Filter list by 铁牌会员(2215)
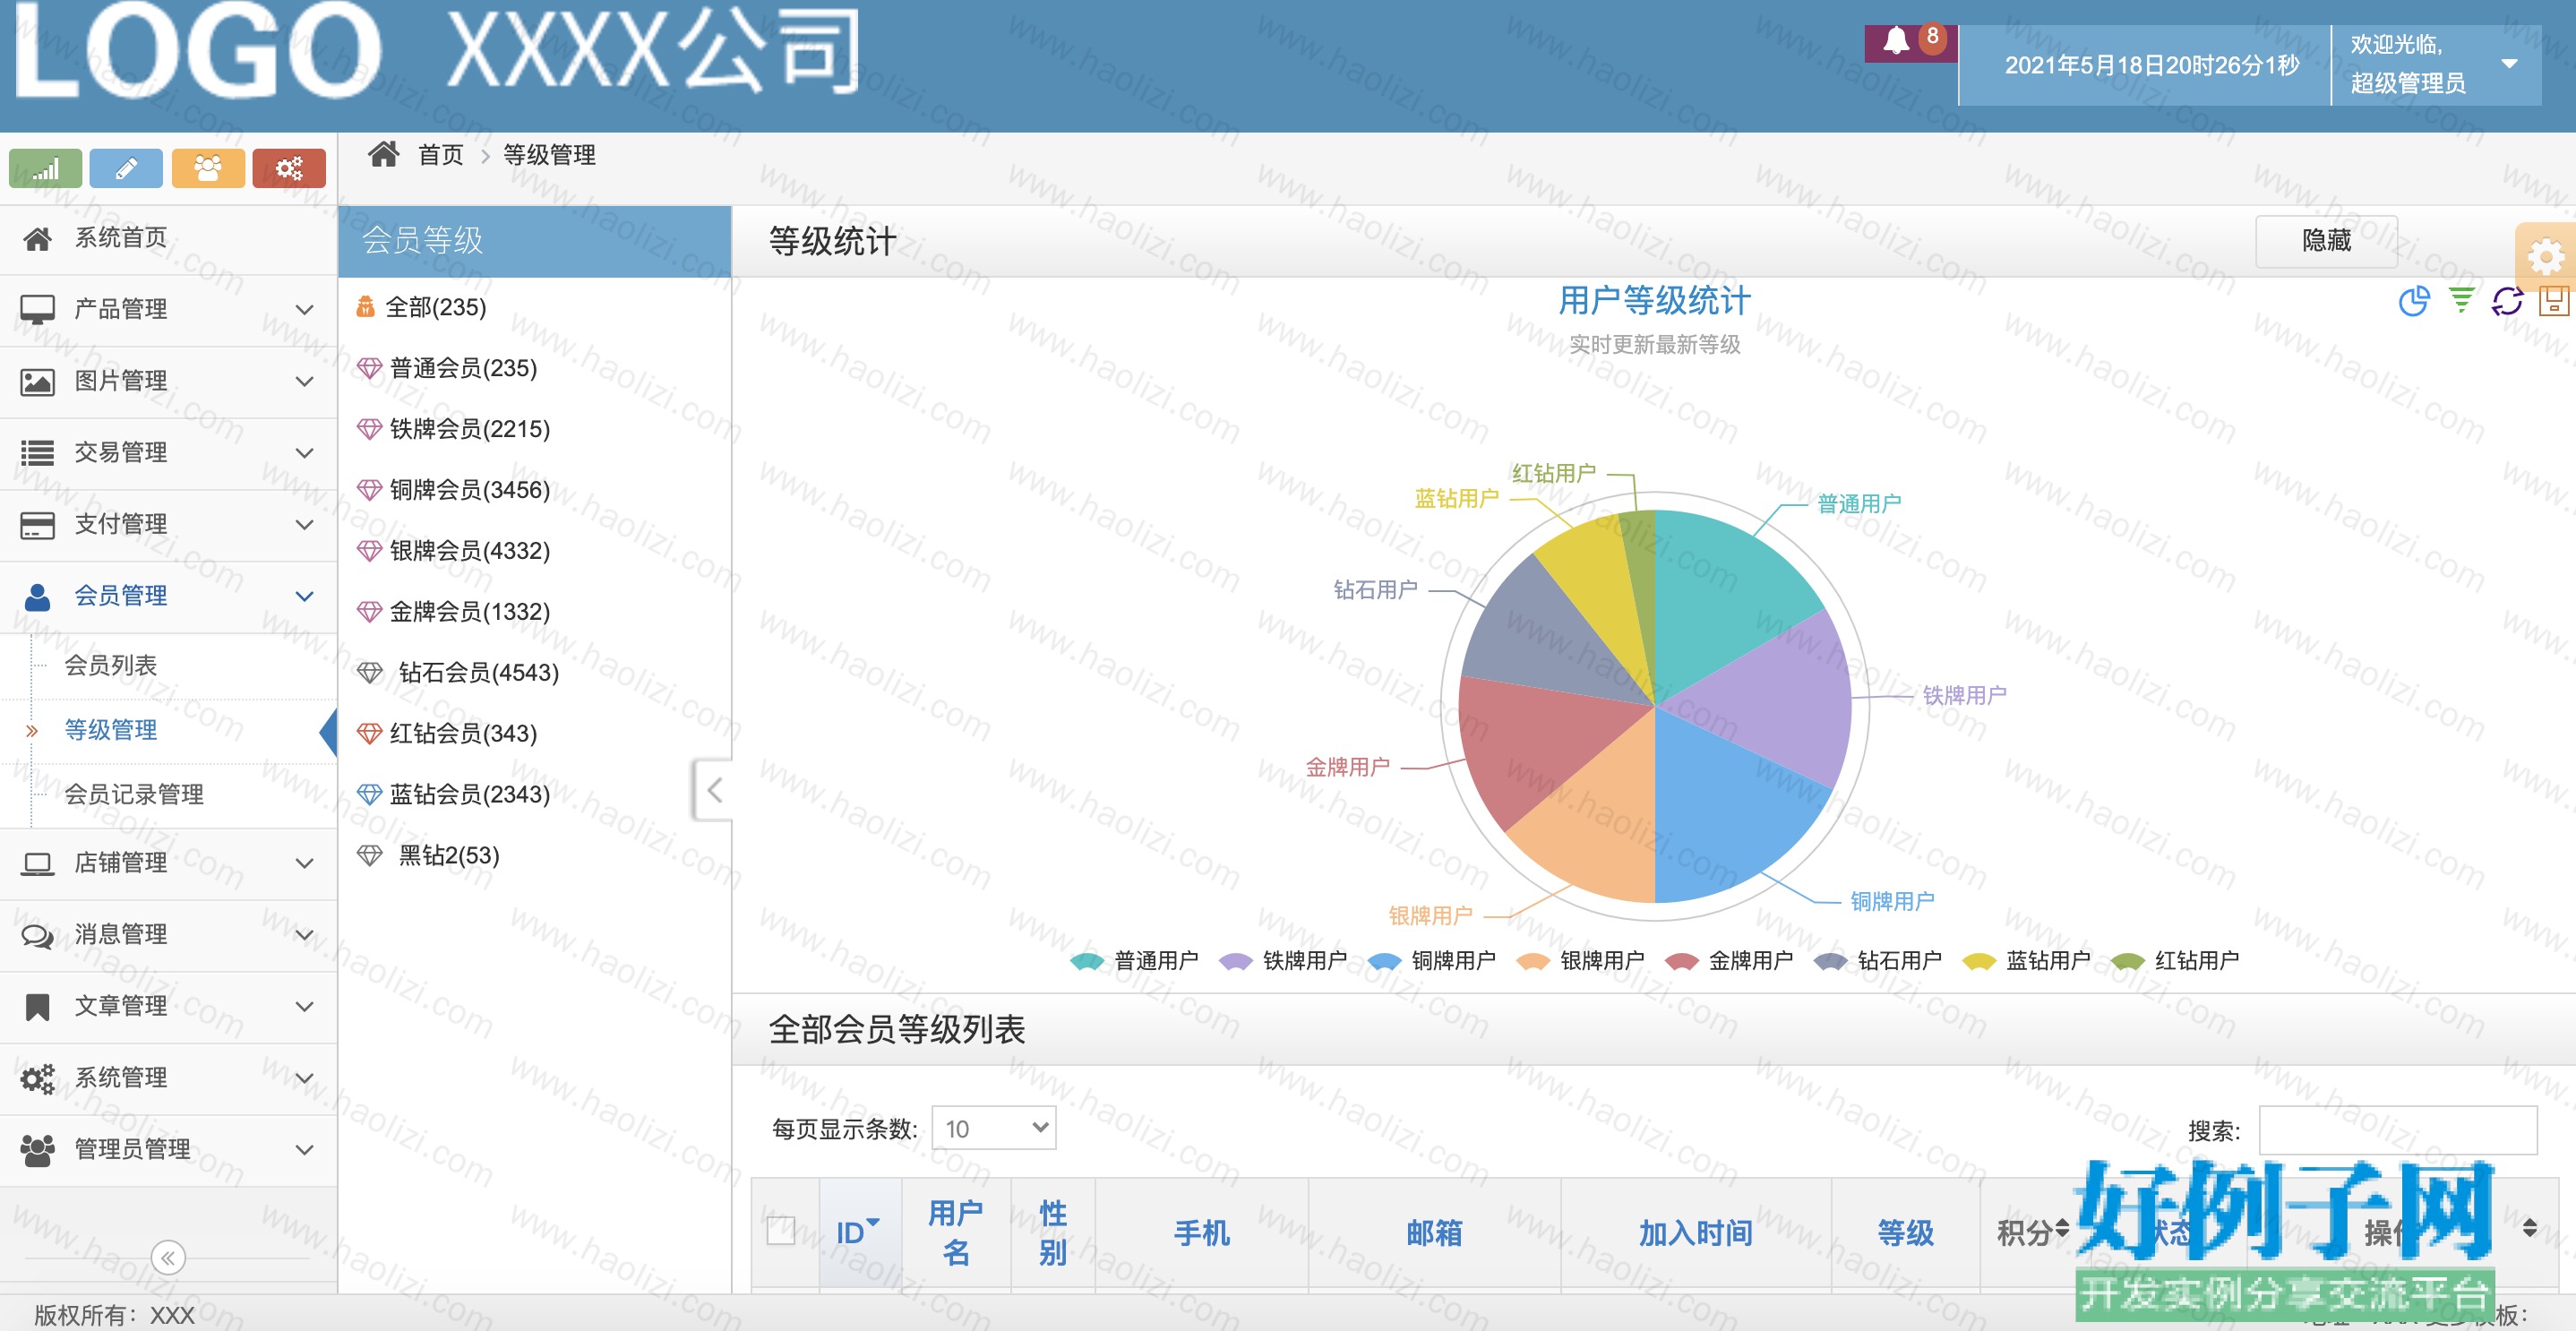The image size is (2576, 1331). pos(470,429)
